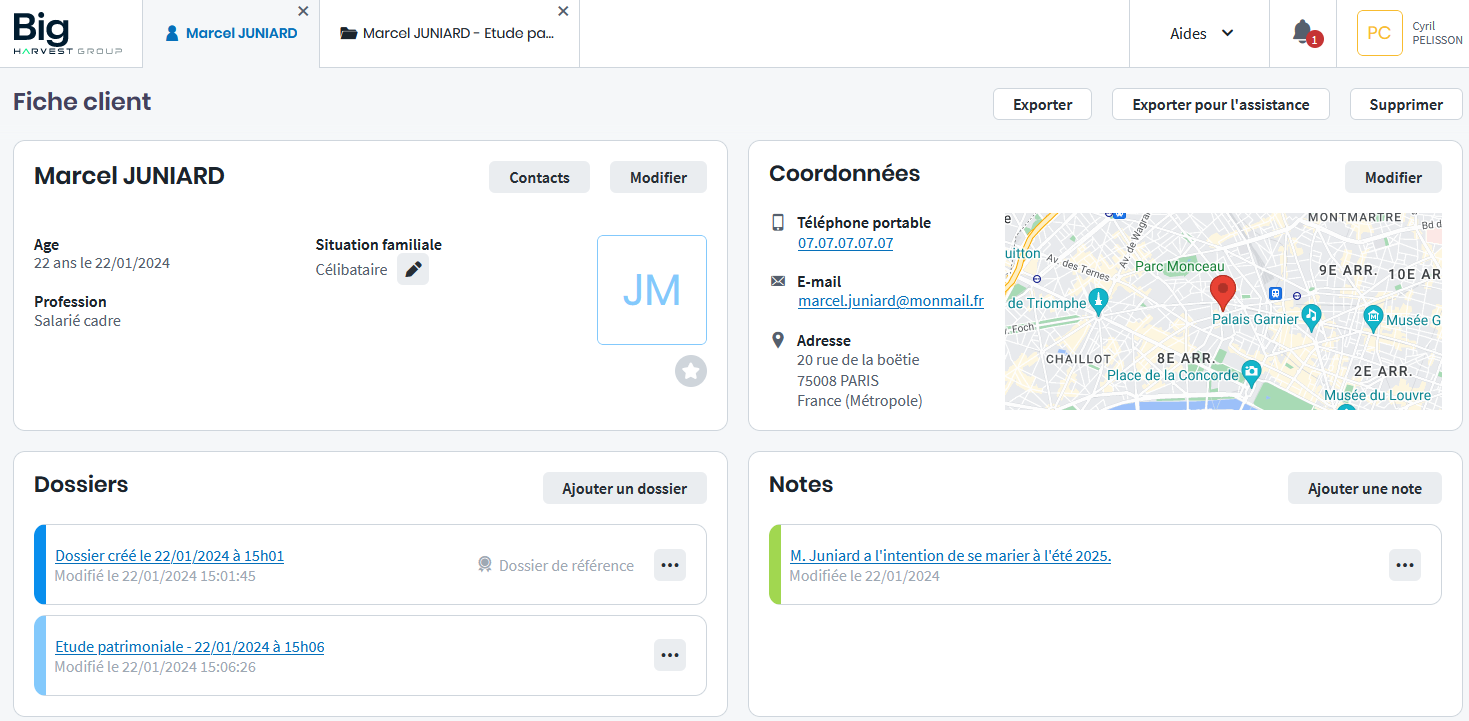The width and height of the screenshot is (1469, 721).
Task: Click Exporter pour l'assistance button
Action: coord(1220,104)
